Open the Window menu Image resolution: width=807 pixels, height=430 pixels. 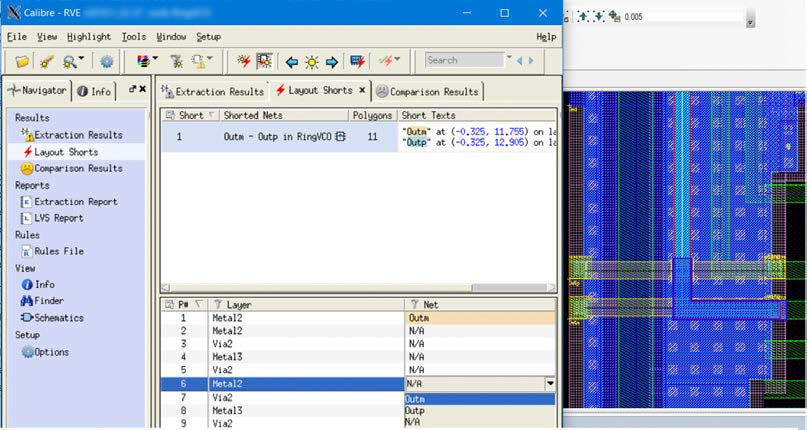[171, 37]
